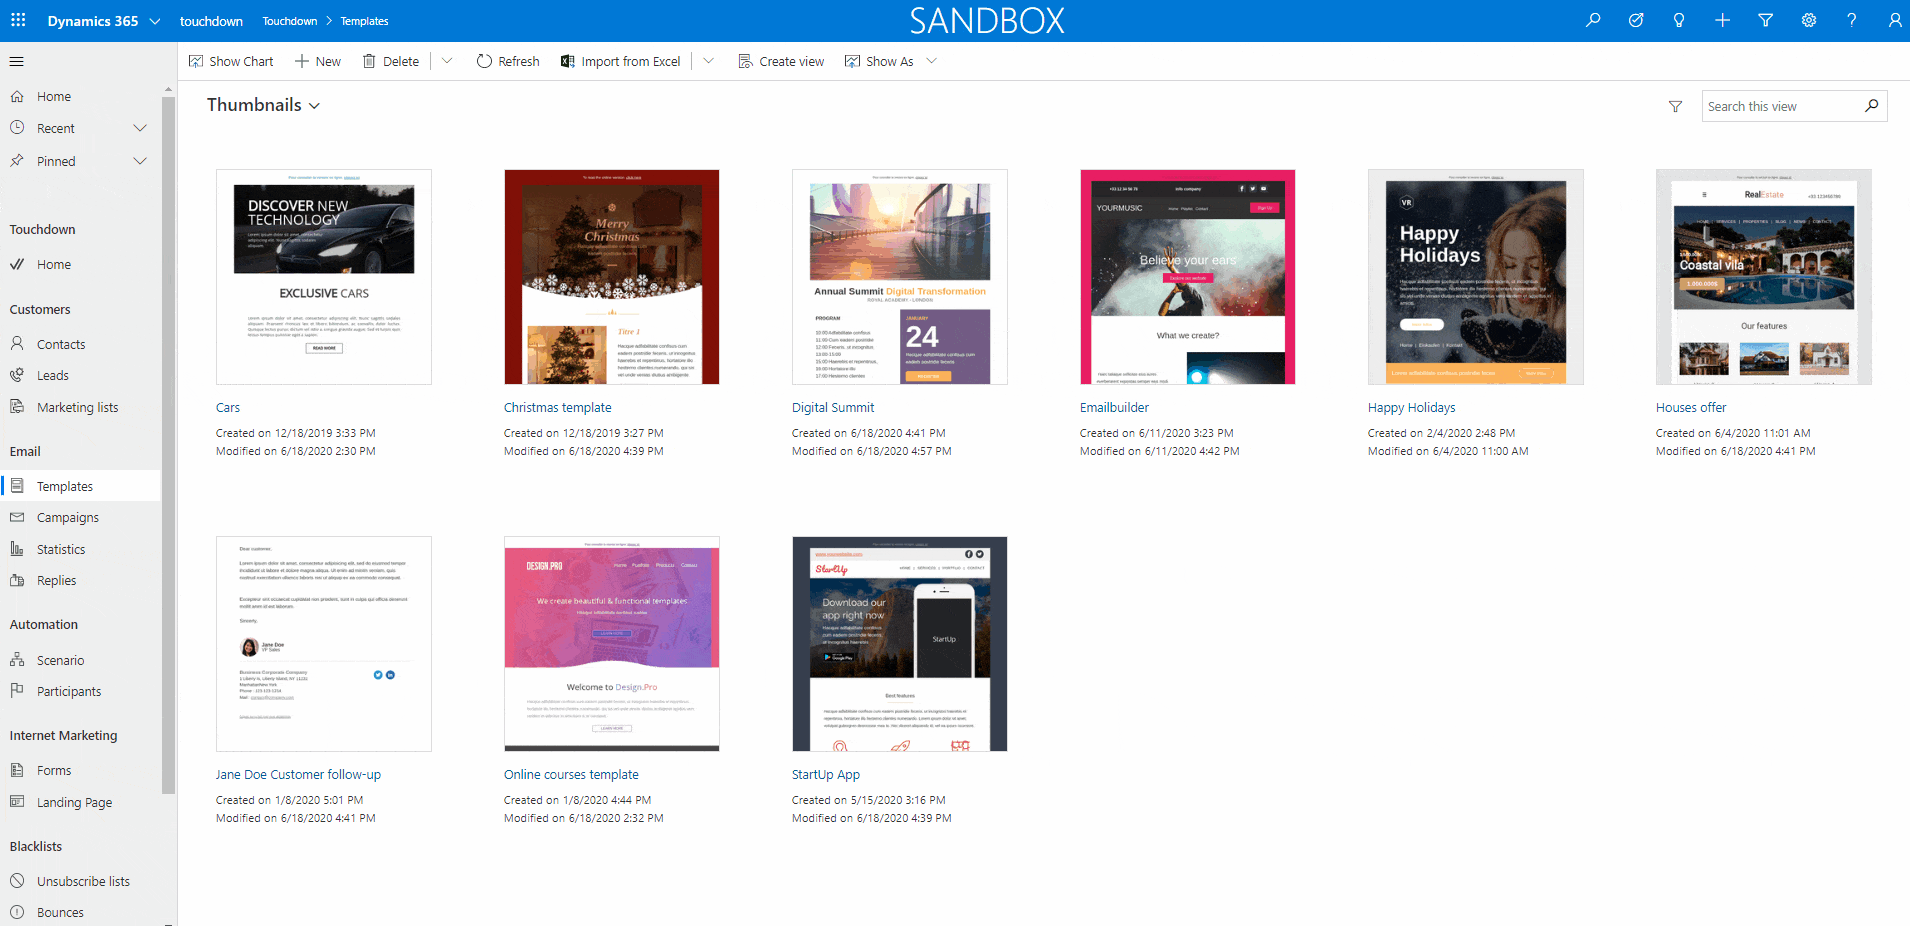Expand the Thumbnails view selector
The image size is (1910, 926).
(x=263, y=105)
